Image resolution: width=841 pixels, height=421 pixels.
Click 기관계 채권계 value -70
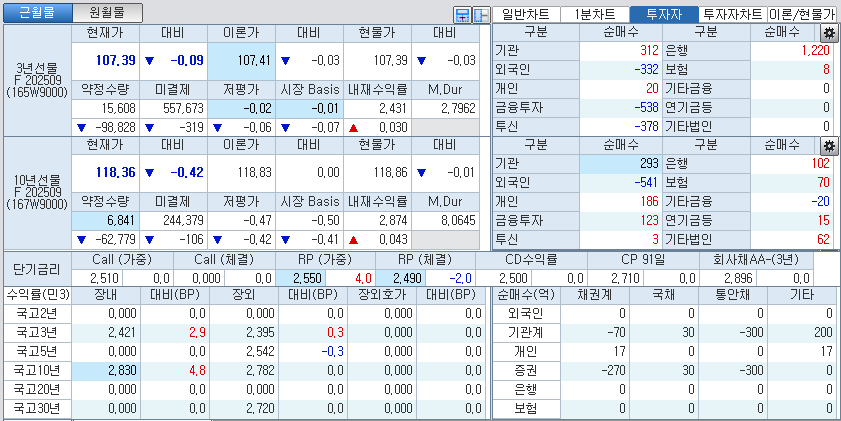click(617, 333)
